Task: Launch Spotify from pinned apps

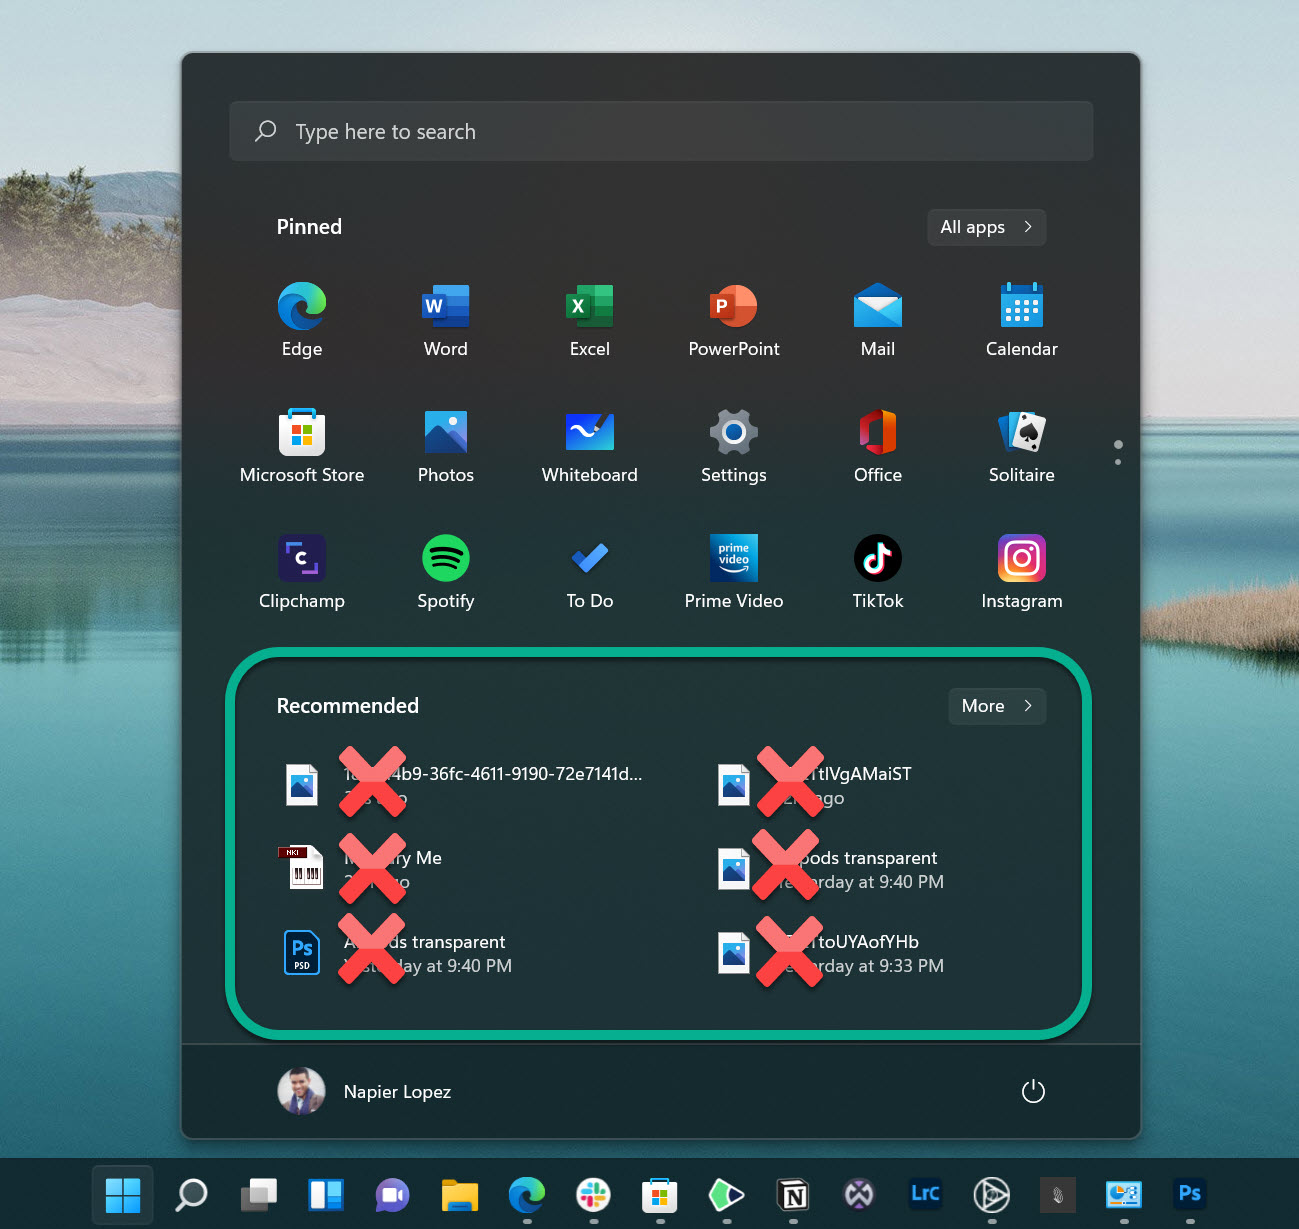Action: (x=446, y=572)
